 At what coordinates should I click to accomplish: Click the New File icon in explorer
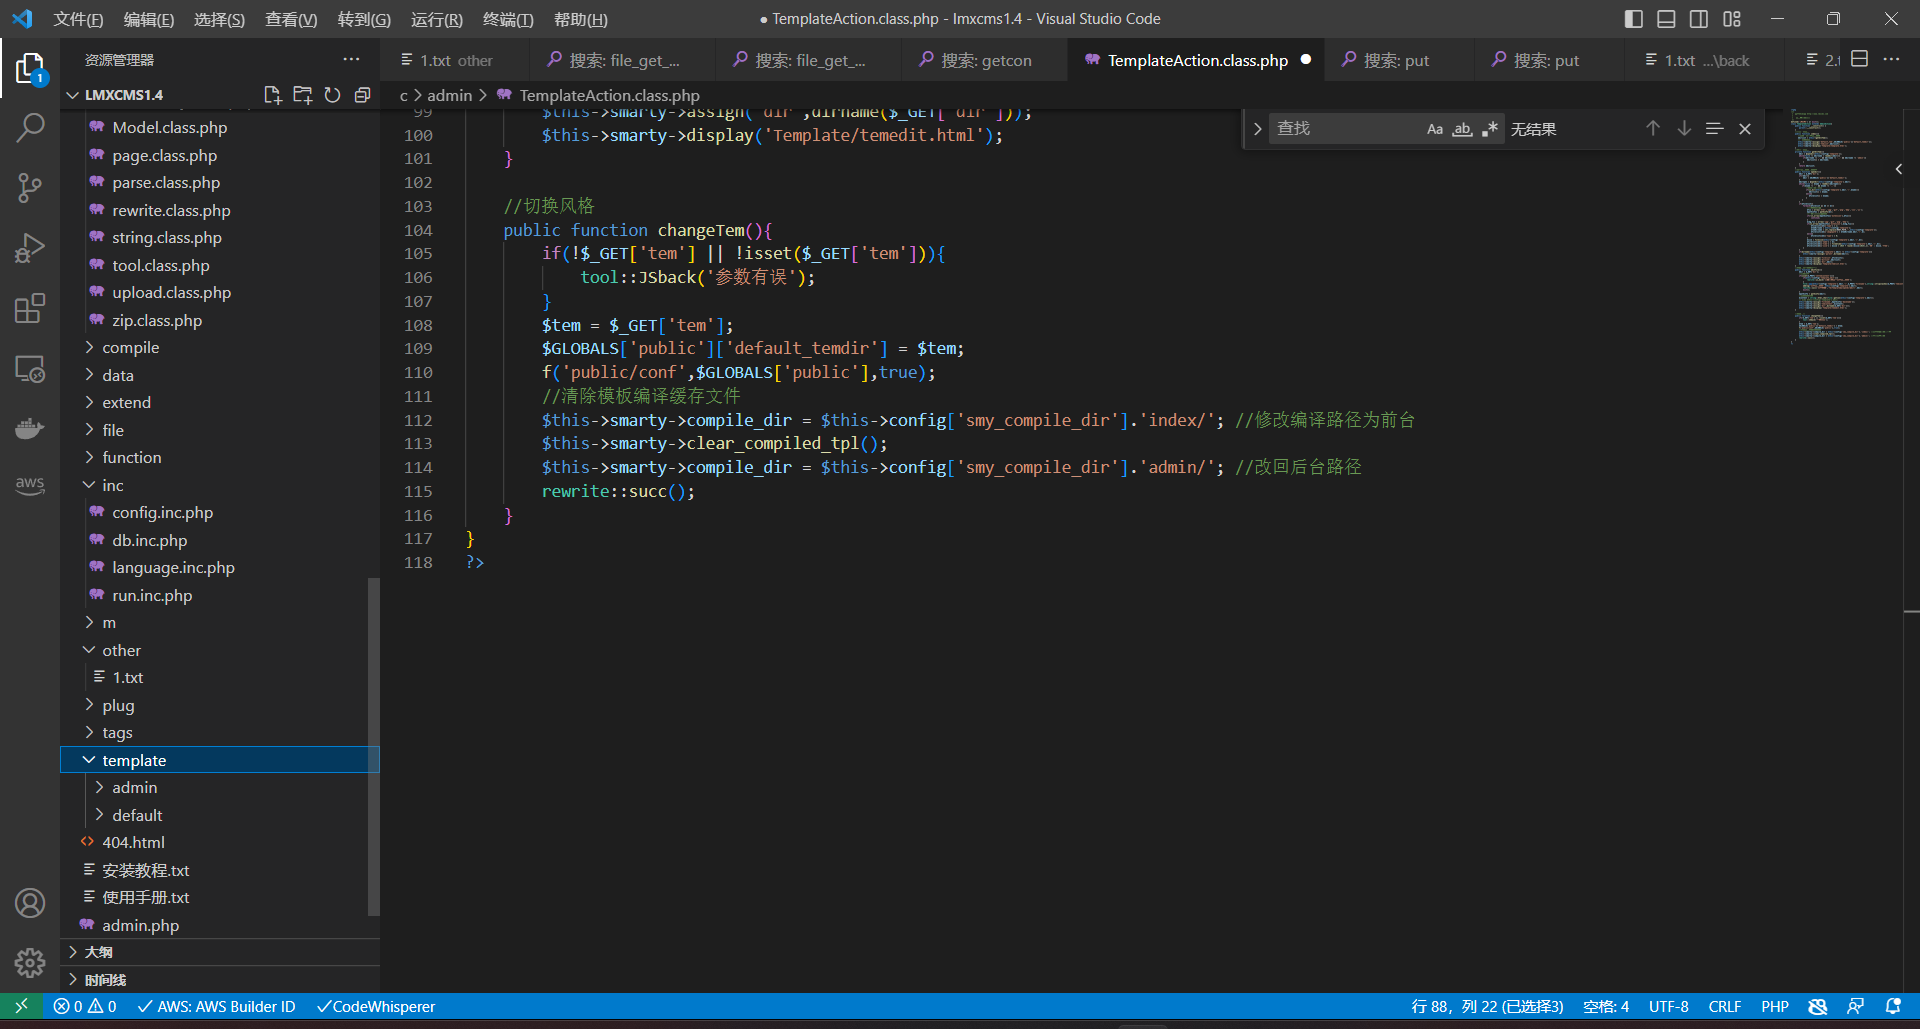point(272,95)
